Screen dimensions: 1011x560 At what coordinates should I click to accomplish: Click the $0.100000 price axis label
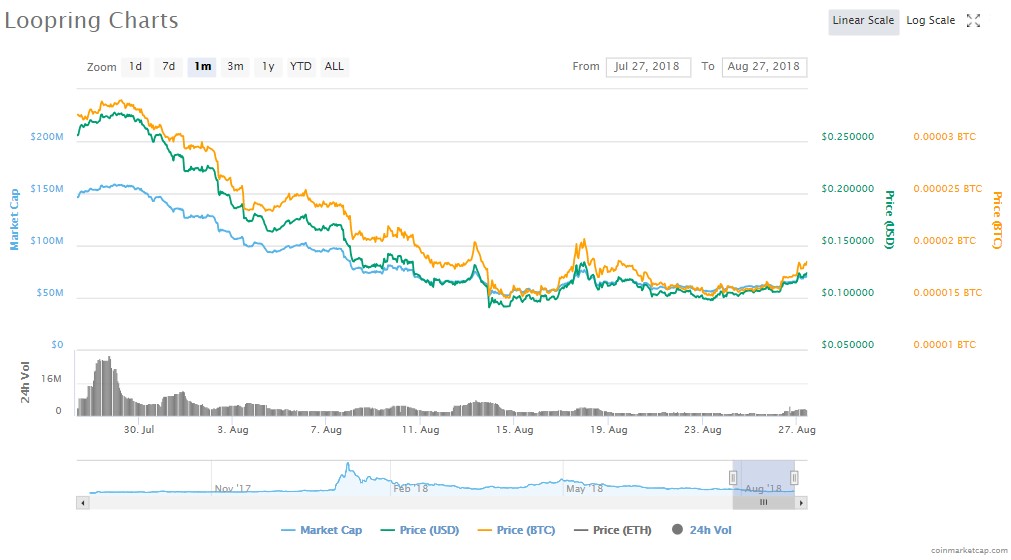[848, 293]
